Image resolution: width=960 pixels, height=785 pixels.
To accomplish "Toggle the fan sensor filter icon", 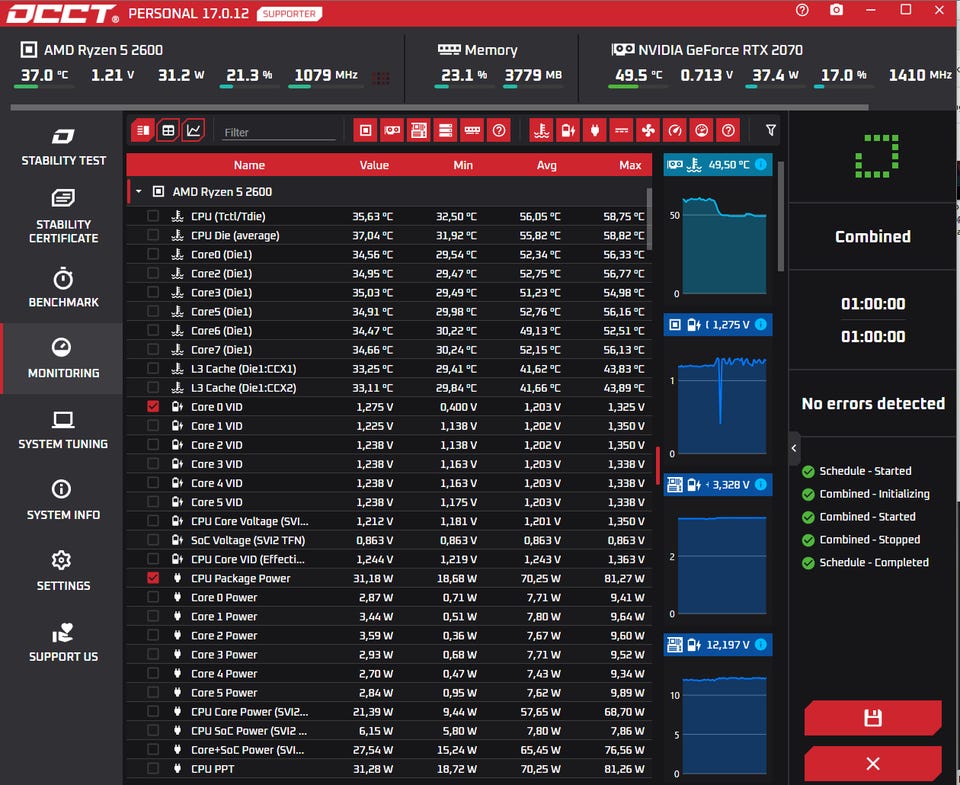I will pos(648,130).
